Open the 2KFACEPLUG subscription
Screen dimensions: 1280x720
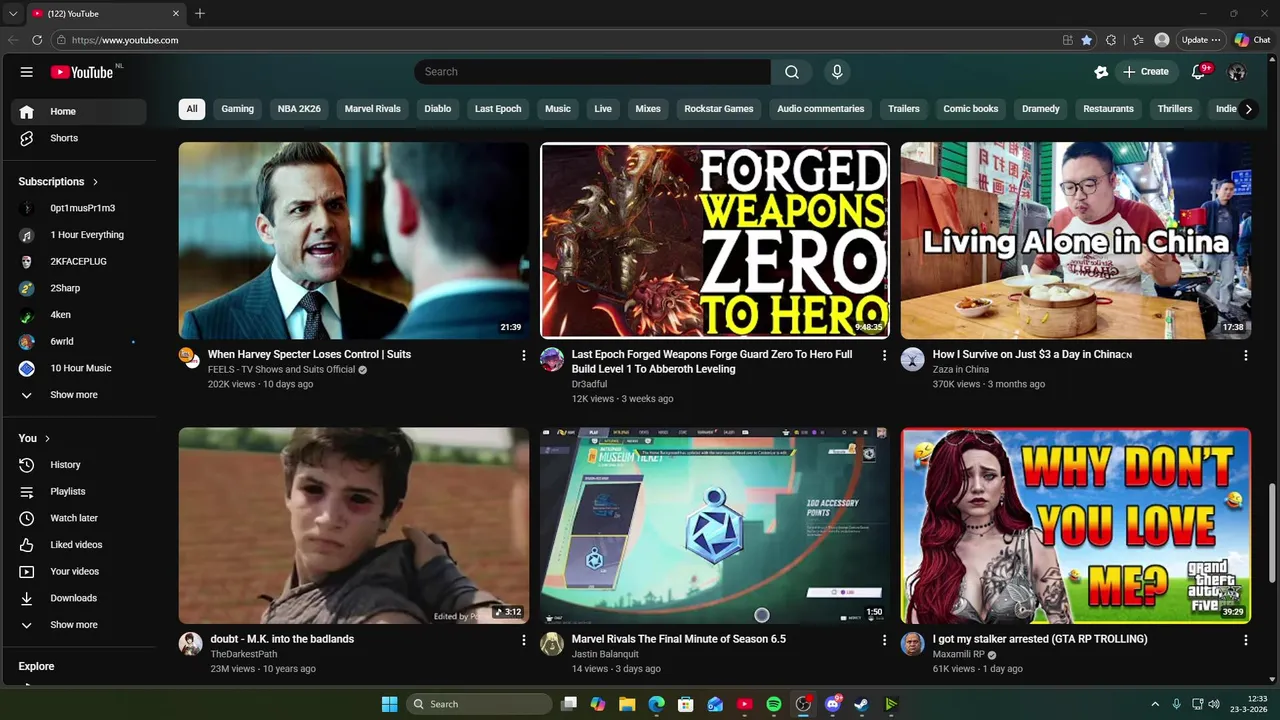pyautogui.click(x=78, y=262)
